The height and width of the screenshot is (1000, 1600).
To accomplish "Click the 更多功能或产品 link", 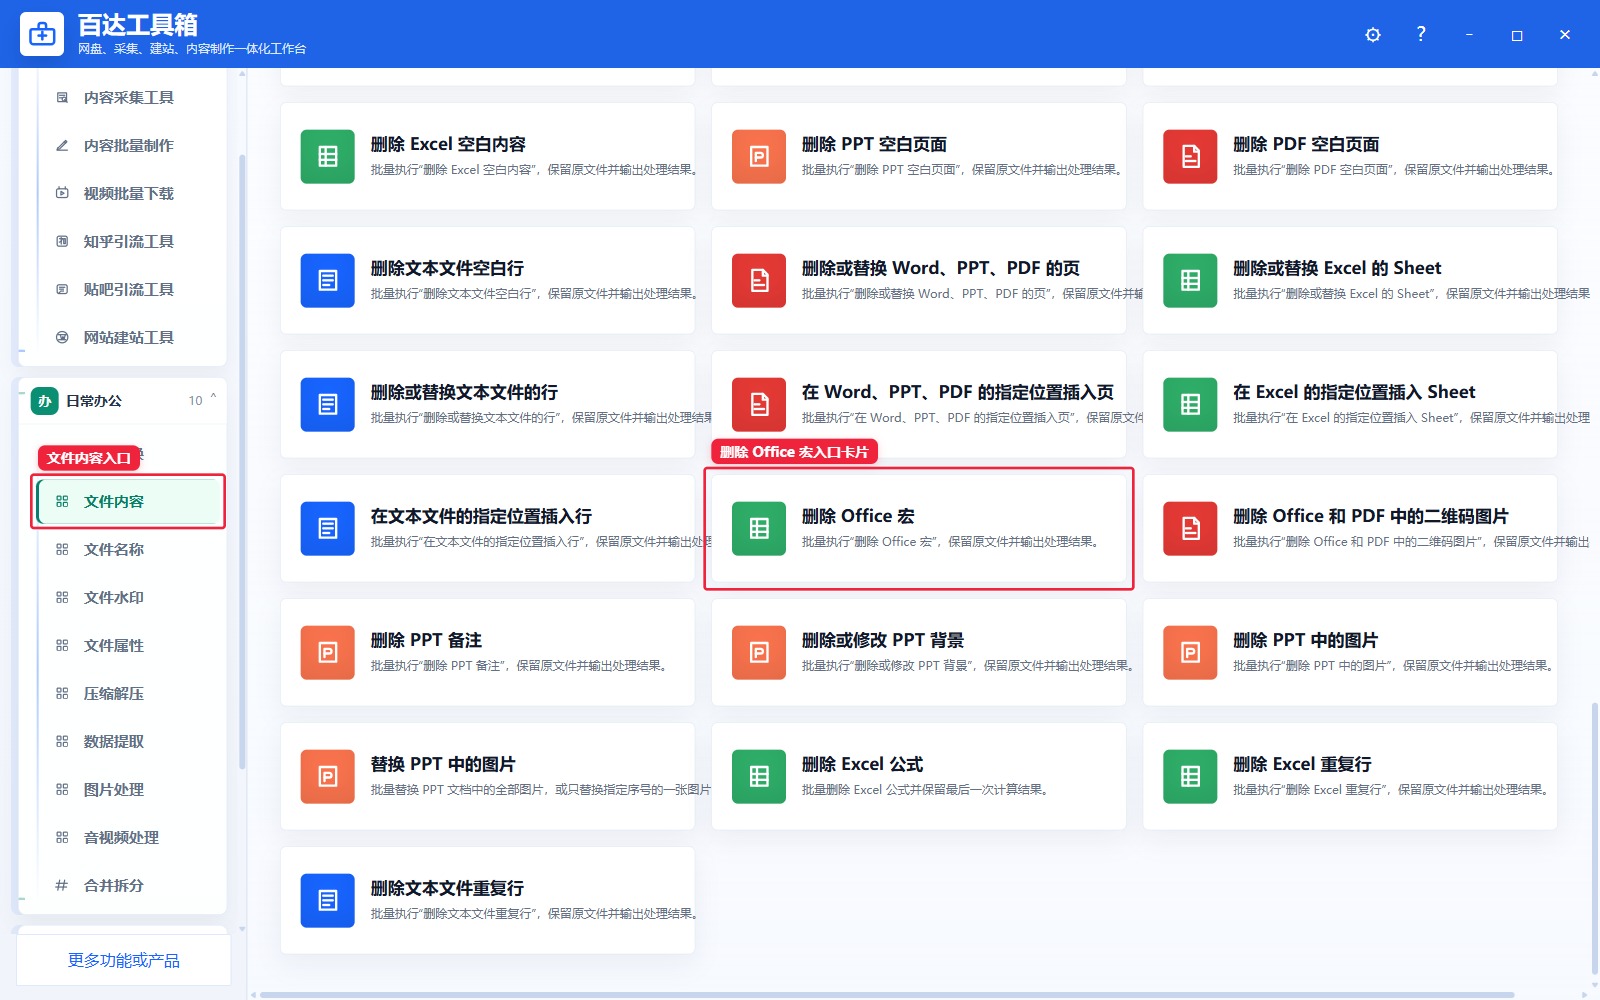I will click(x=124, y=961).
